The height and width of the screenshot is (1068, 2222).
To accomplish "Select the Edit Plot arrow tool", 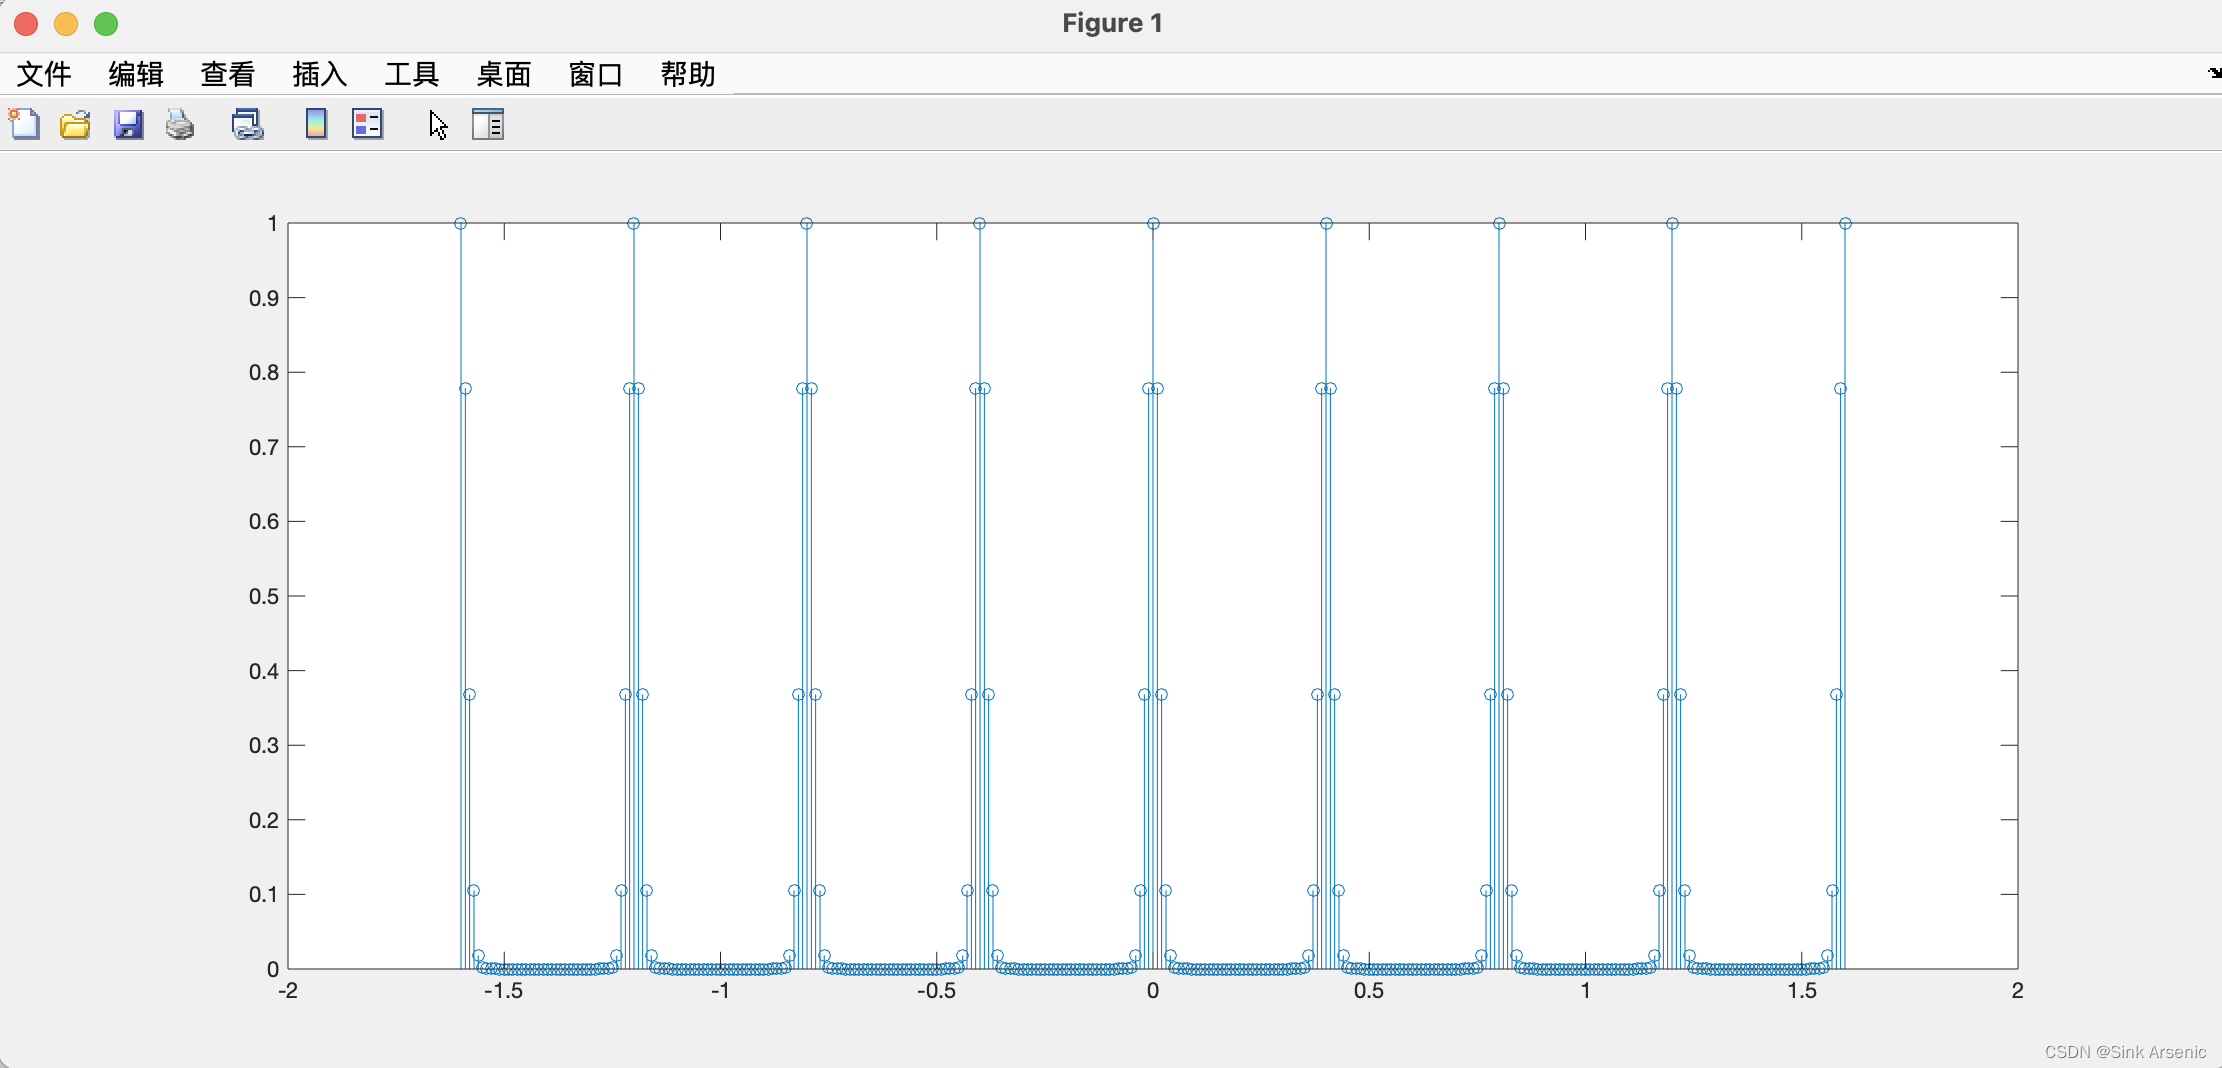I will (438, 125).
